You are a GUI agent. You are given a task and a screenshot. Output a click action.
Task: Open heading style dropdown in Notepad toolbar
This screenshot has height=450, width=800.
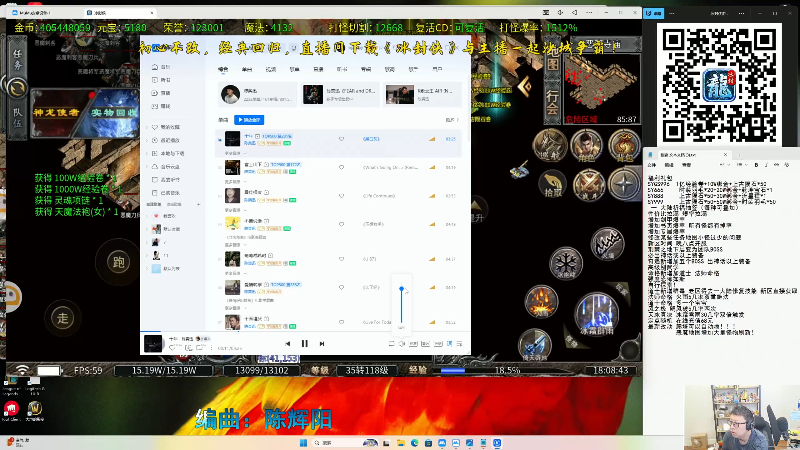pyautogui.click(x=724, y=165)
